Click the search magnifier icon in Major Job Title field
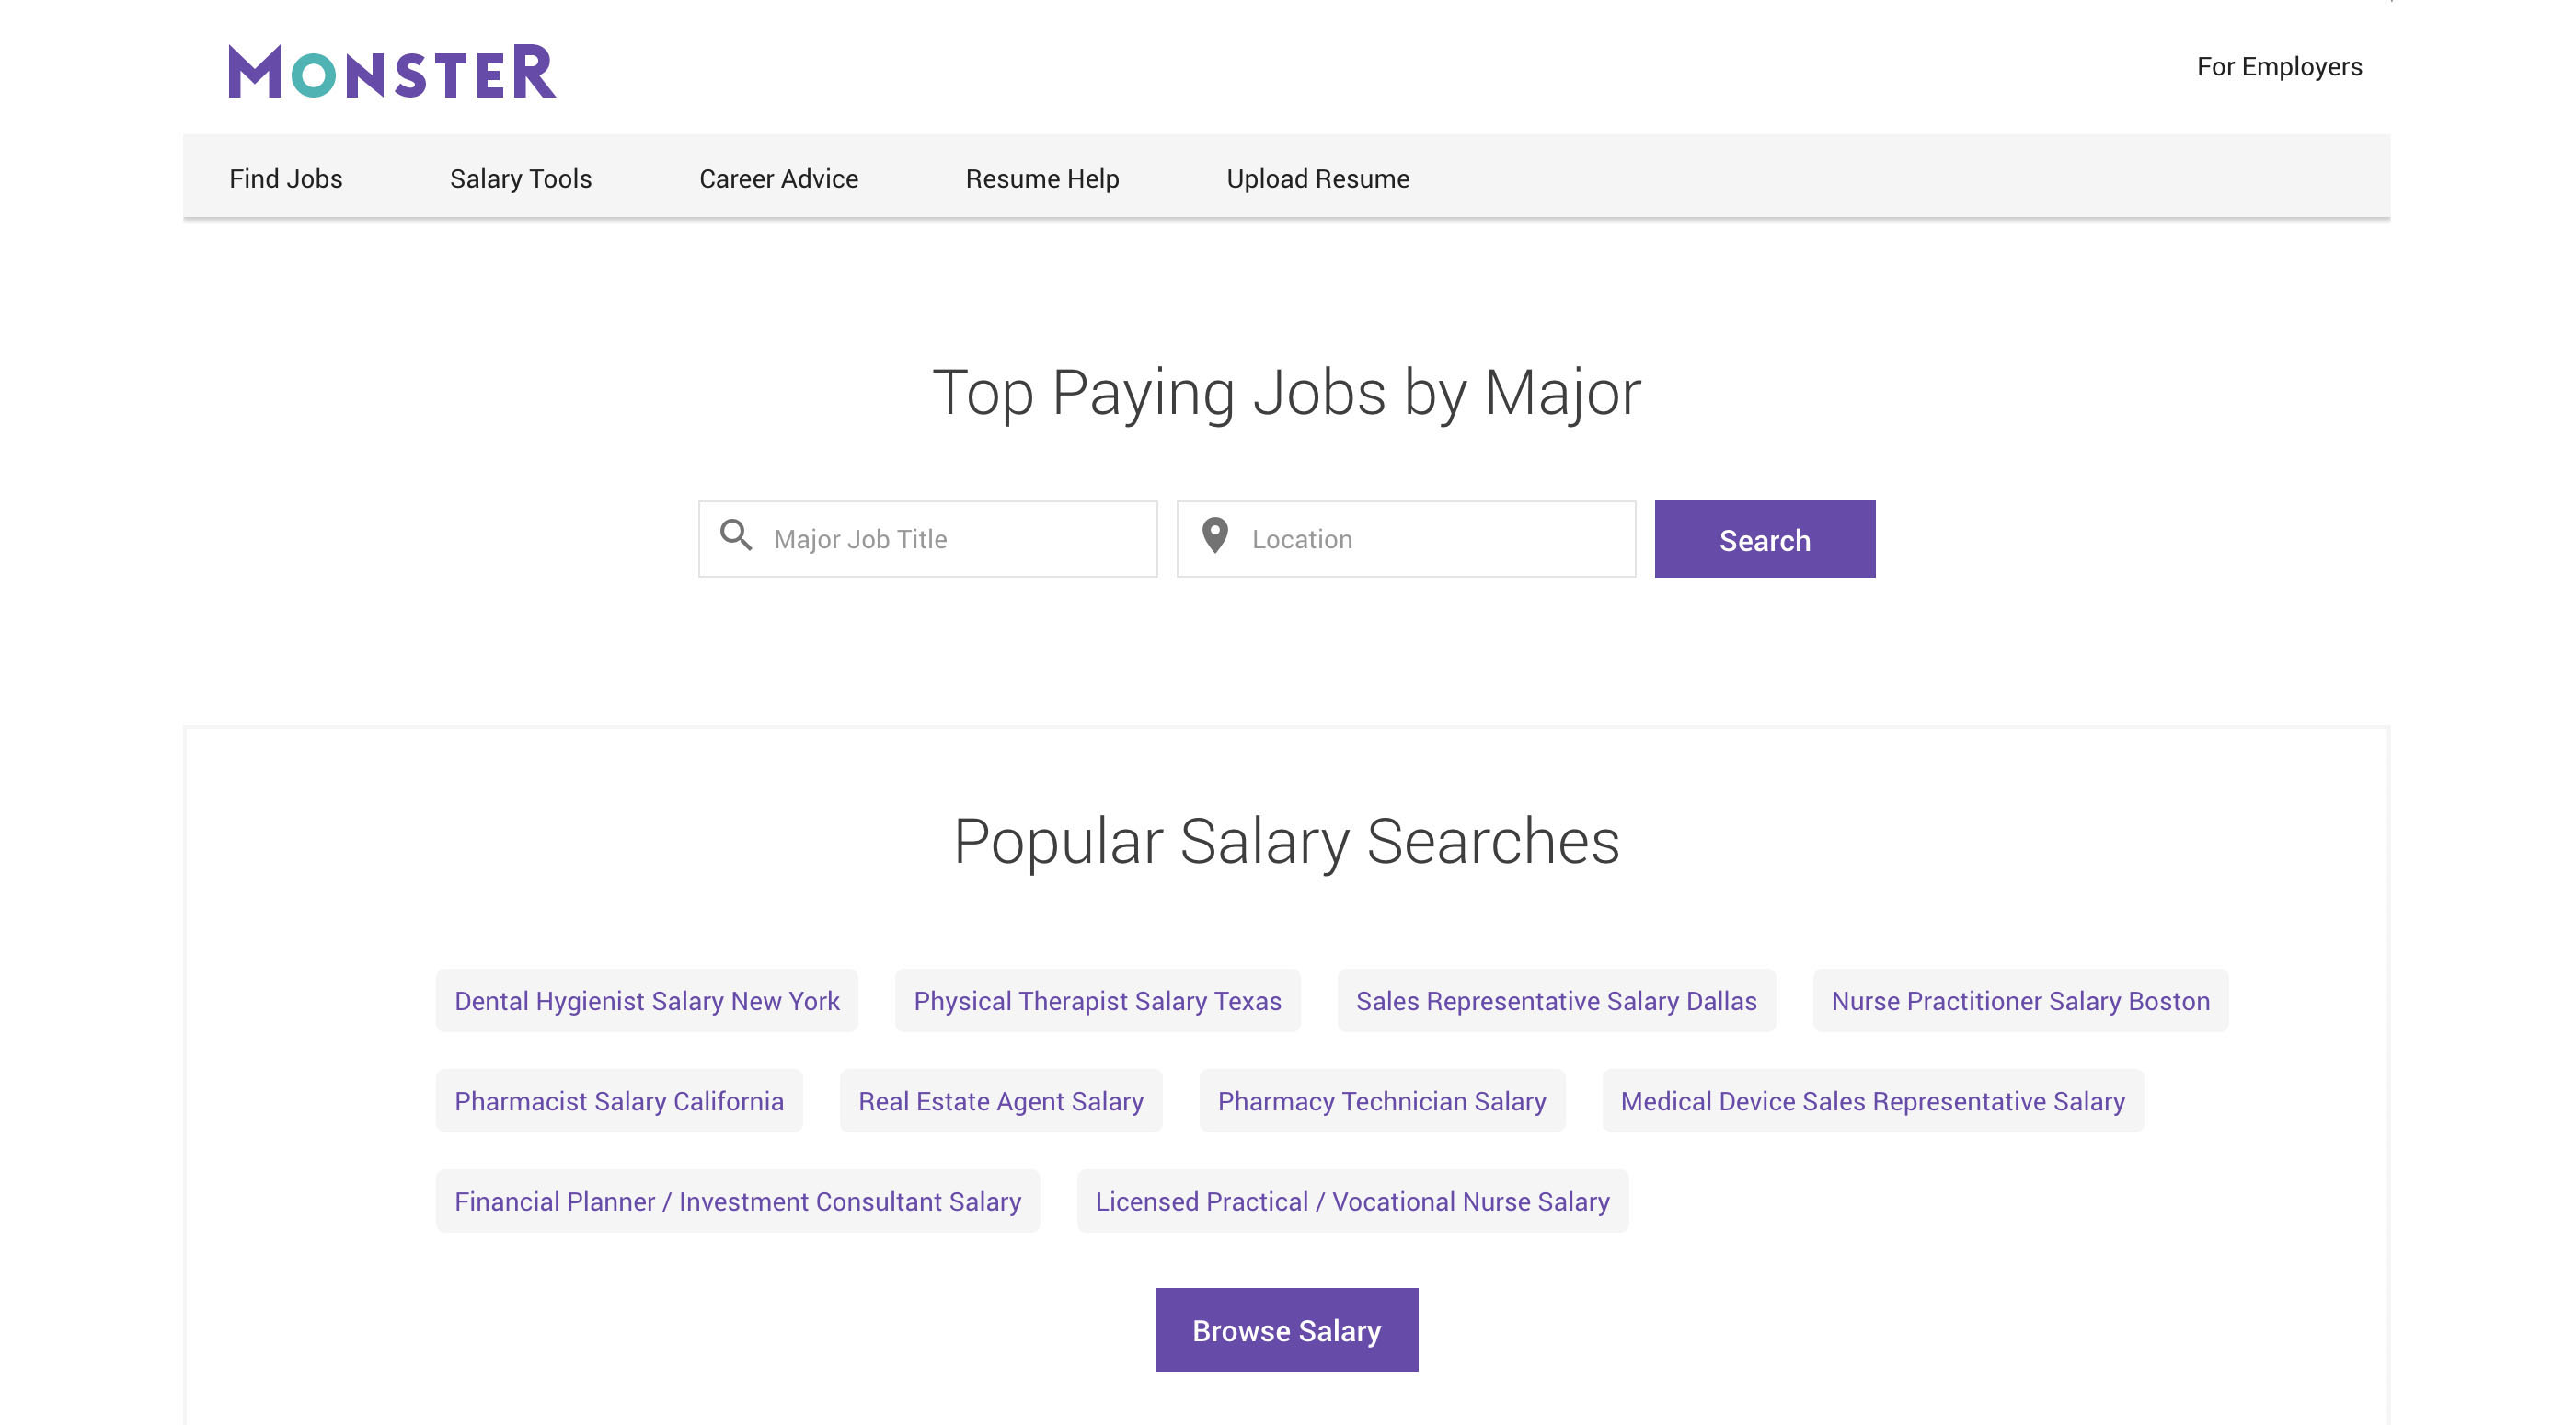The image size is (2576, 1425). coord(737,538)
